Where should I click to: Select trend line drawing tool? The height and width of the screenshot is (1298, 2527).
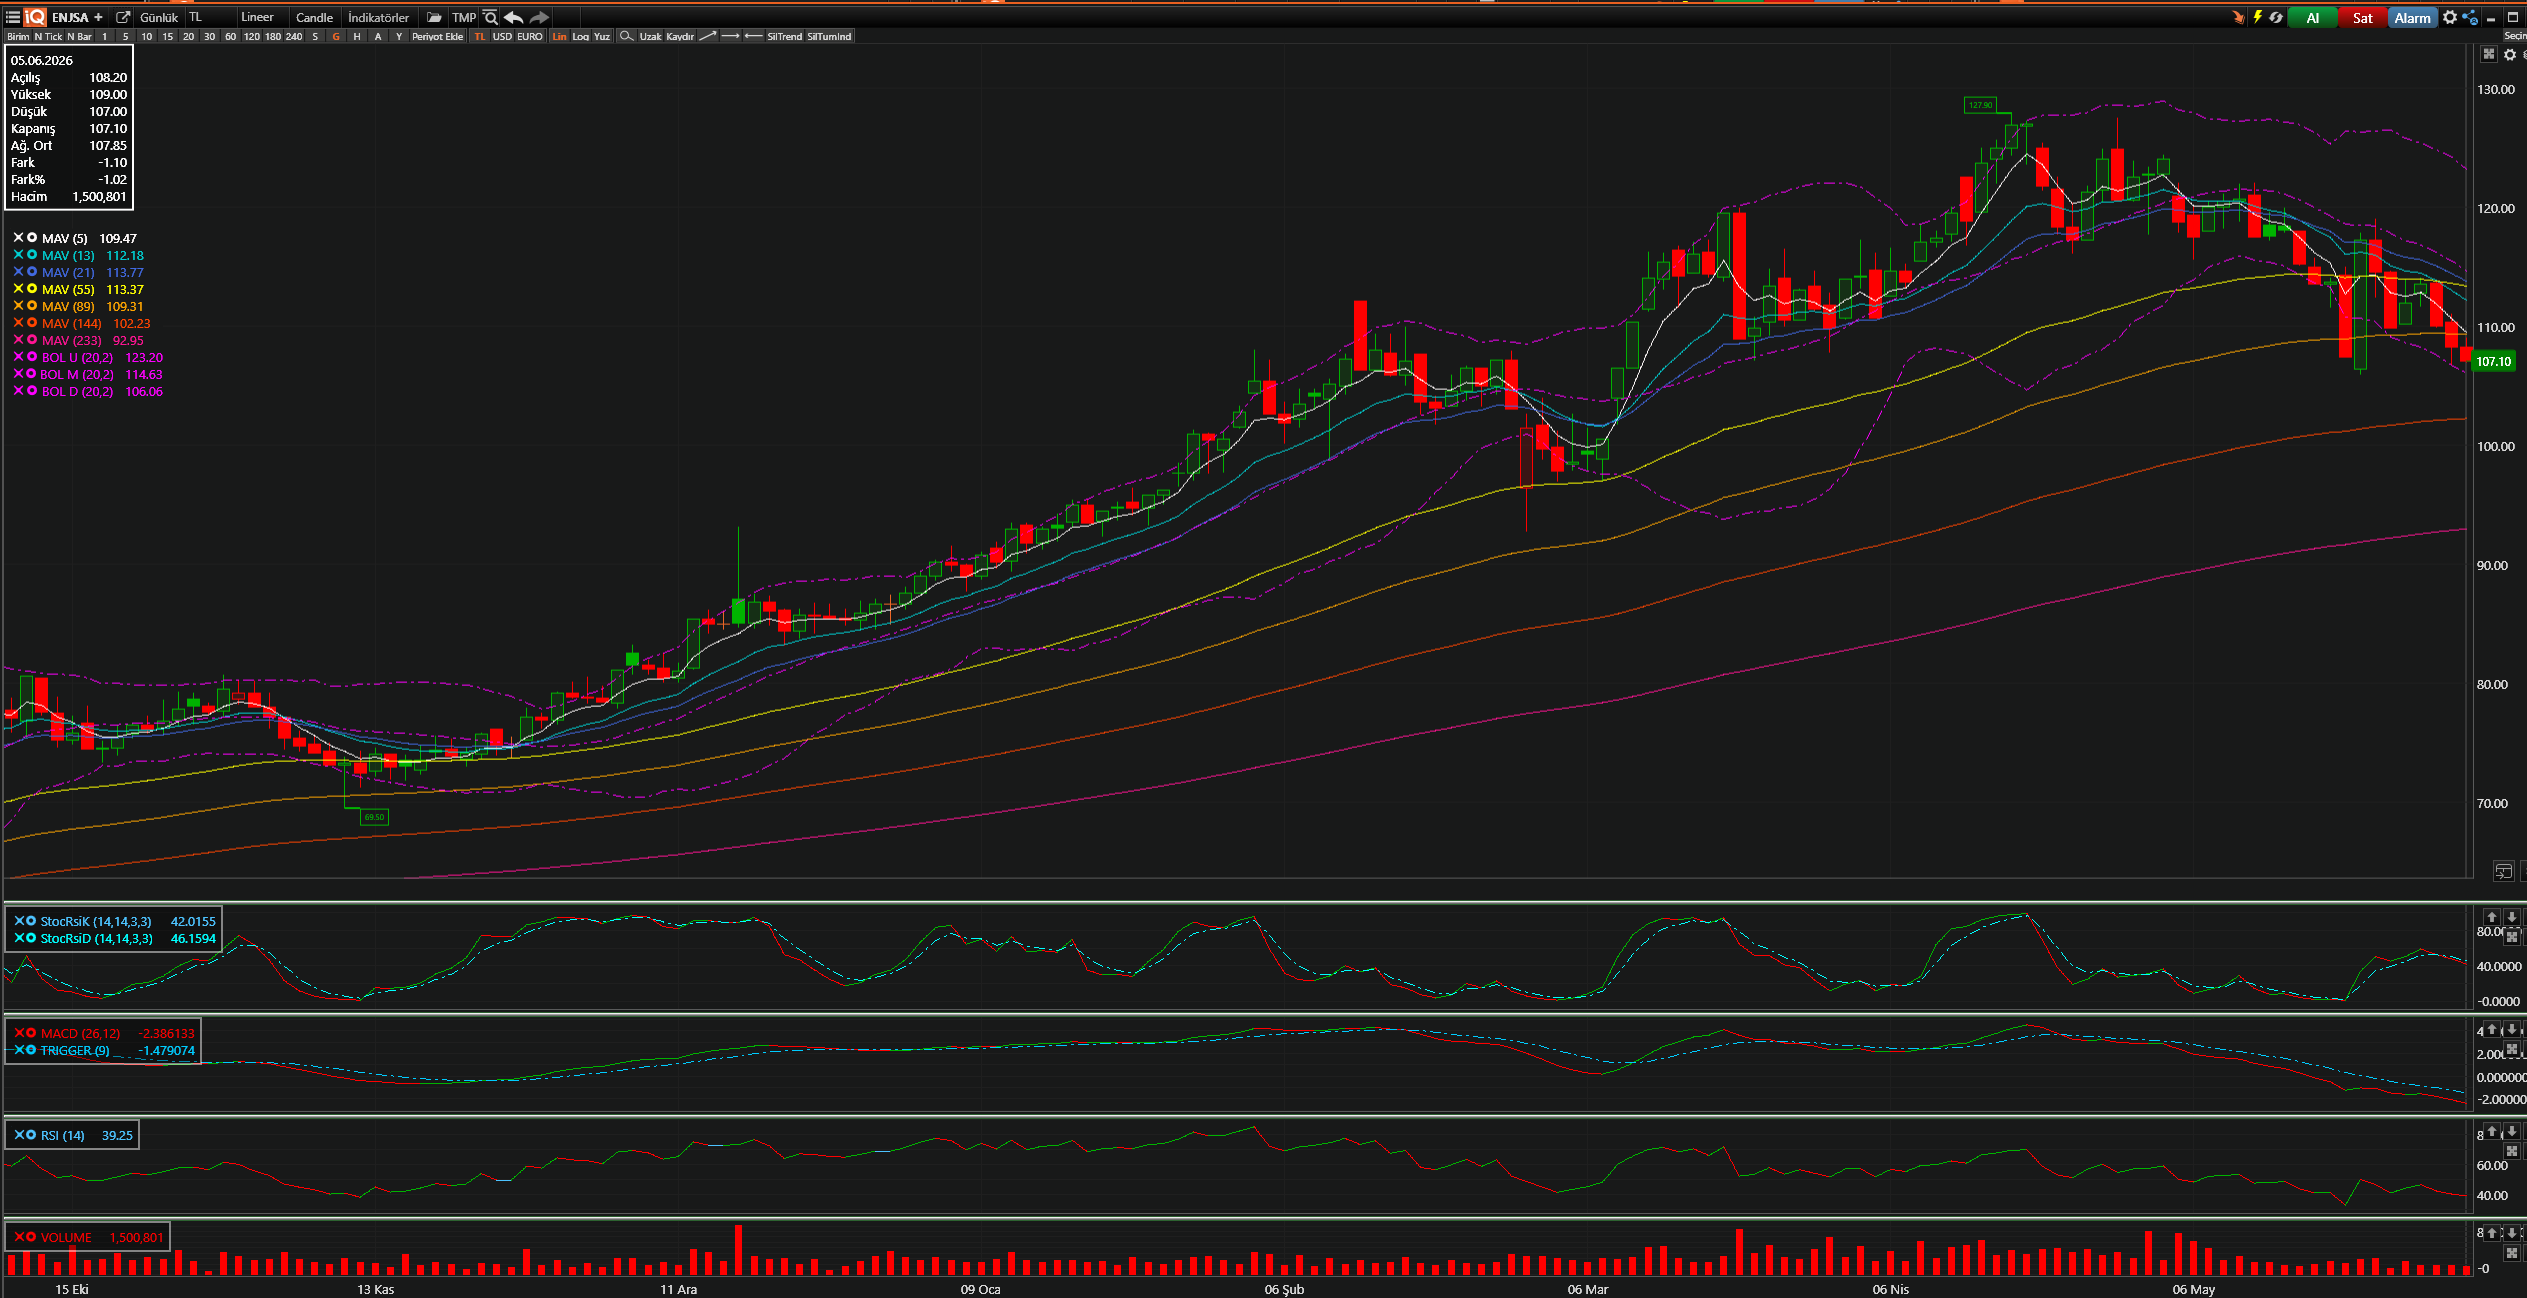pos(707,36)
